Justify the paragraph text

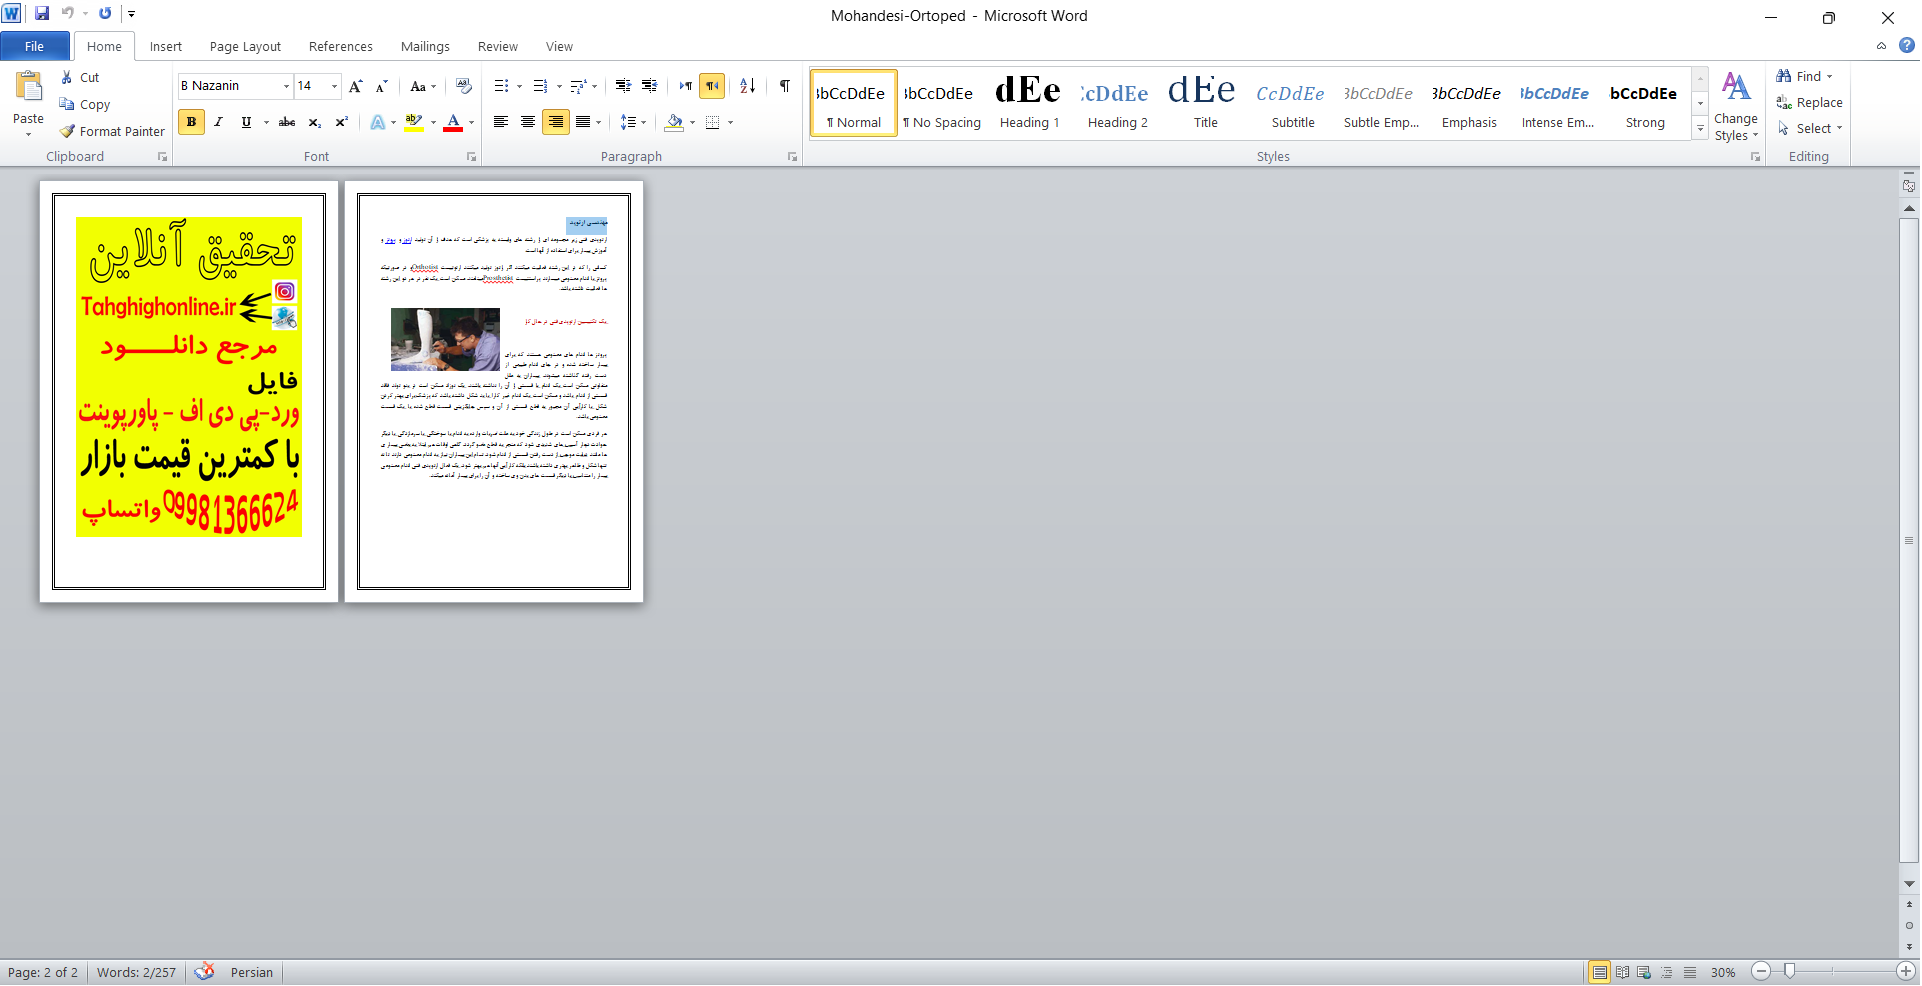coord(583,122)
